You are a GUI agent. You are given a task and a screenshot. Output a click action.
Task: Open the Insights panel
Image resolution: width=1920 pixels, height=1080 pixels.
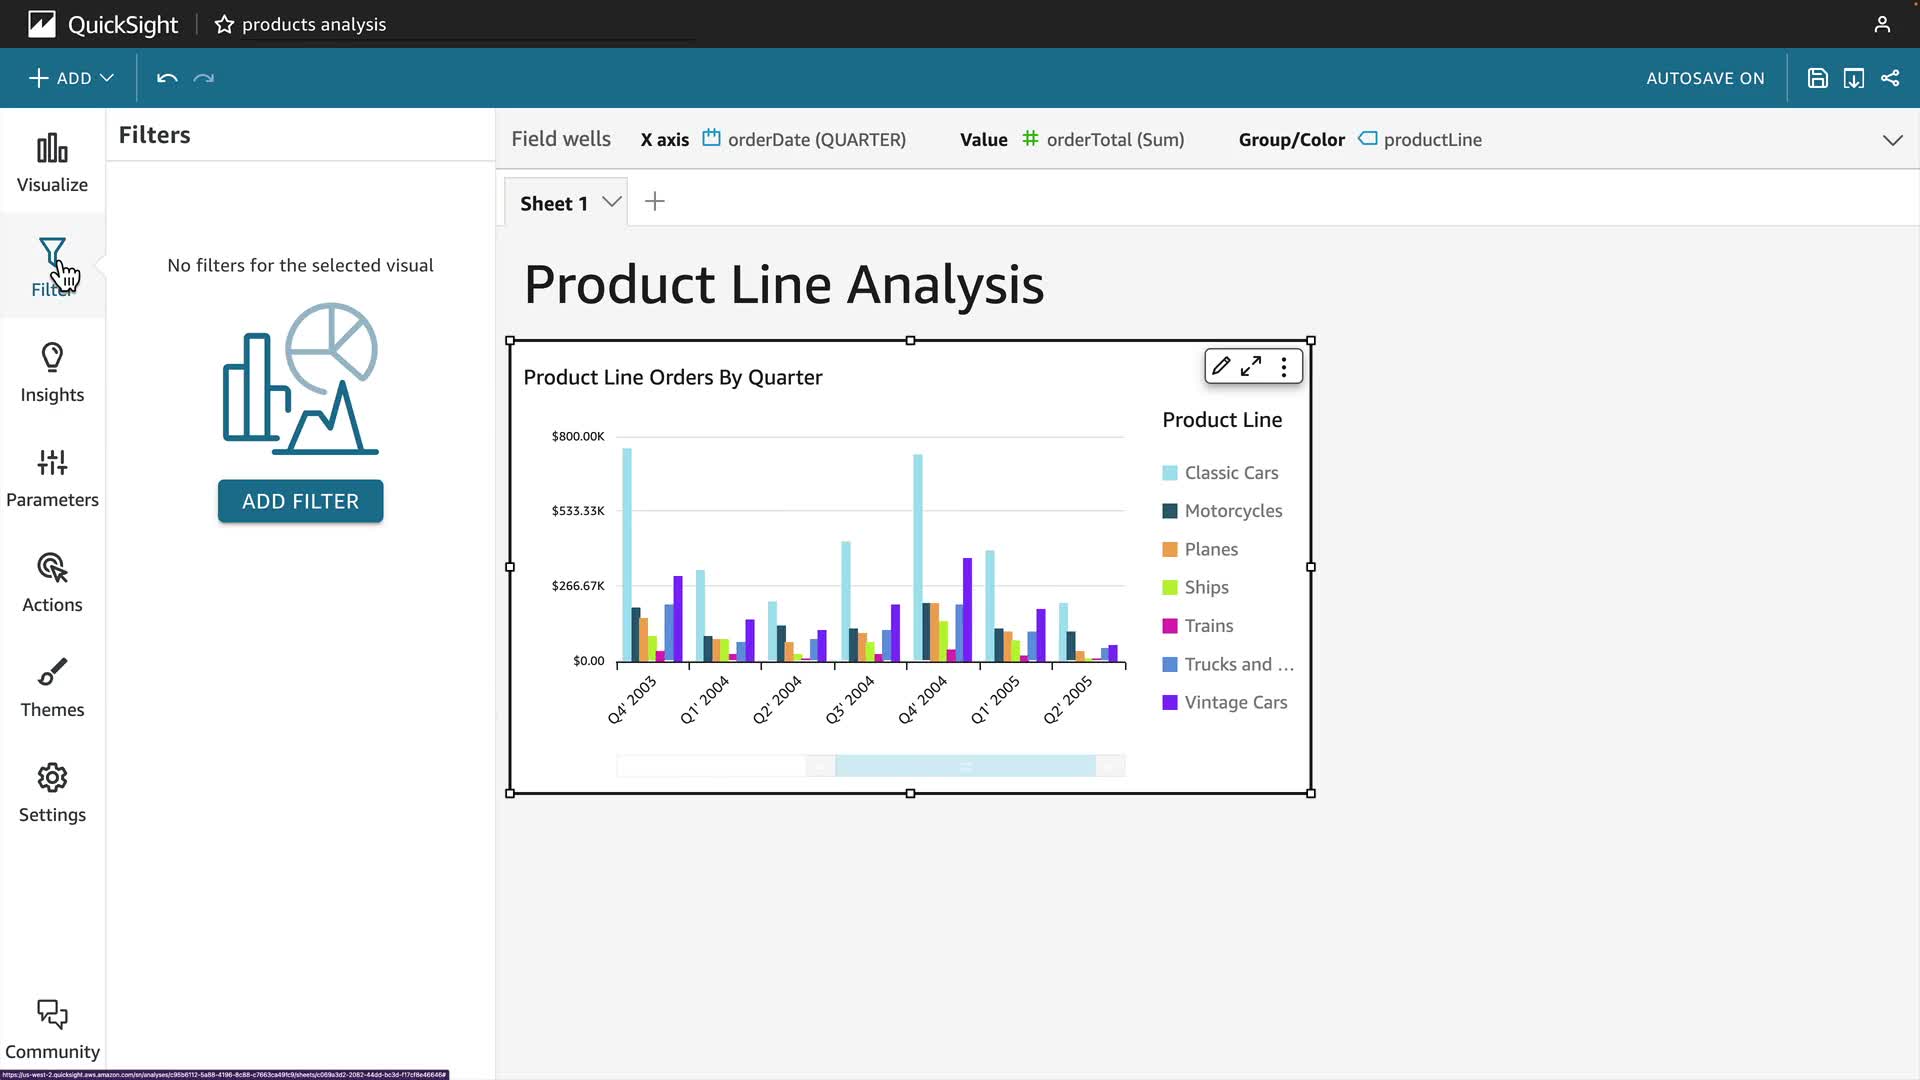(52, 372)
